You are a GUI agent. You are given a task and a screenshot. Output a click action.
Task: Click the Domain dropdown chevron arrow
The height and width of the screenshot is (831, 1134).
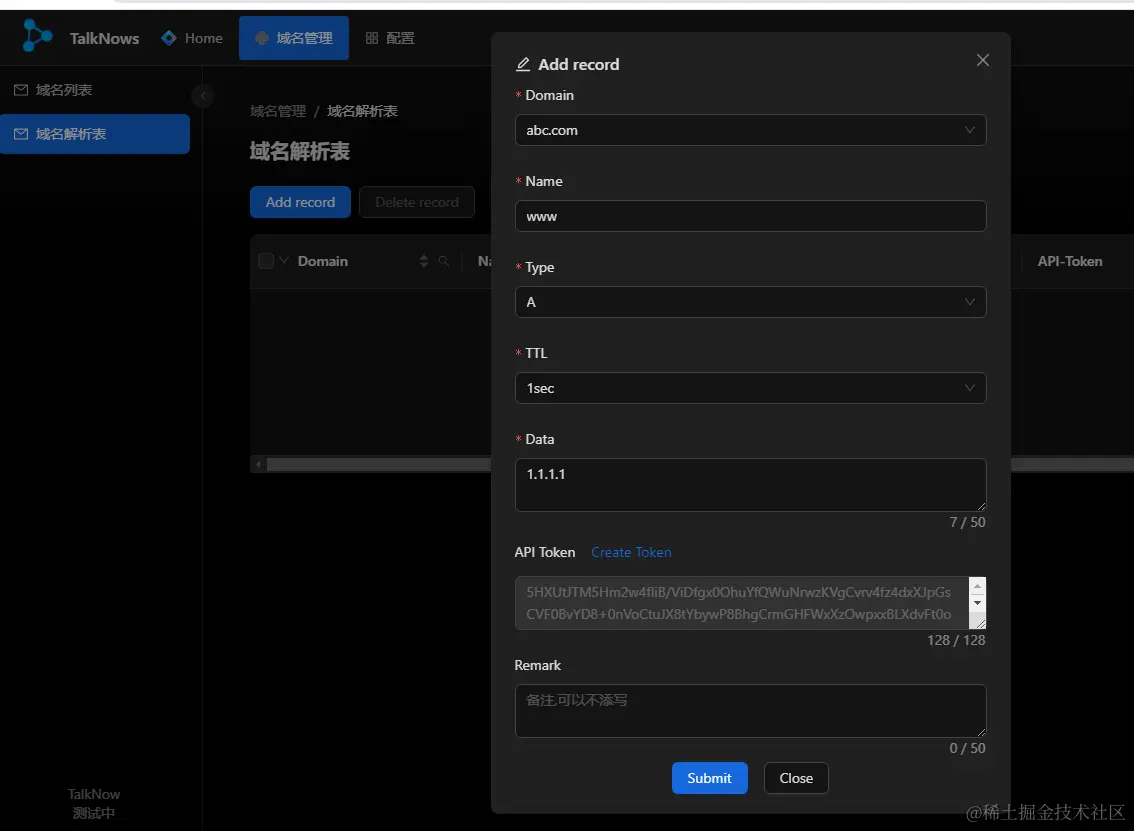tap(969, 130)
